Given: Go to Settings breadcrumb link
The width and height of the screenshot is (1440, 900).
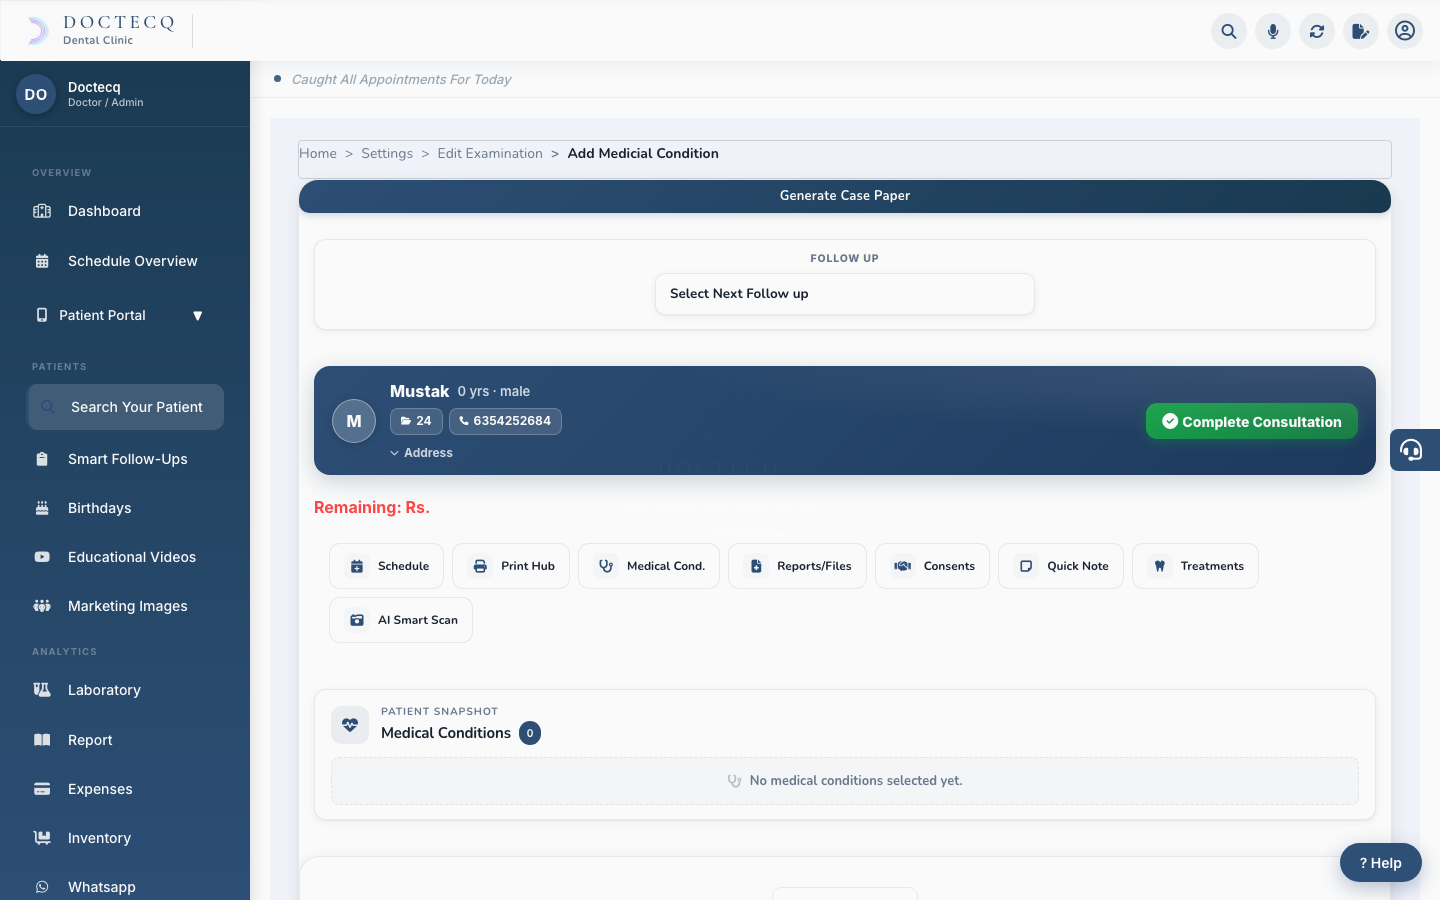Looking at the screenshot, I should click(x=387, y=153).
